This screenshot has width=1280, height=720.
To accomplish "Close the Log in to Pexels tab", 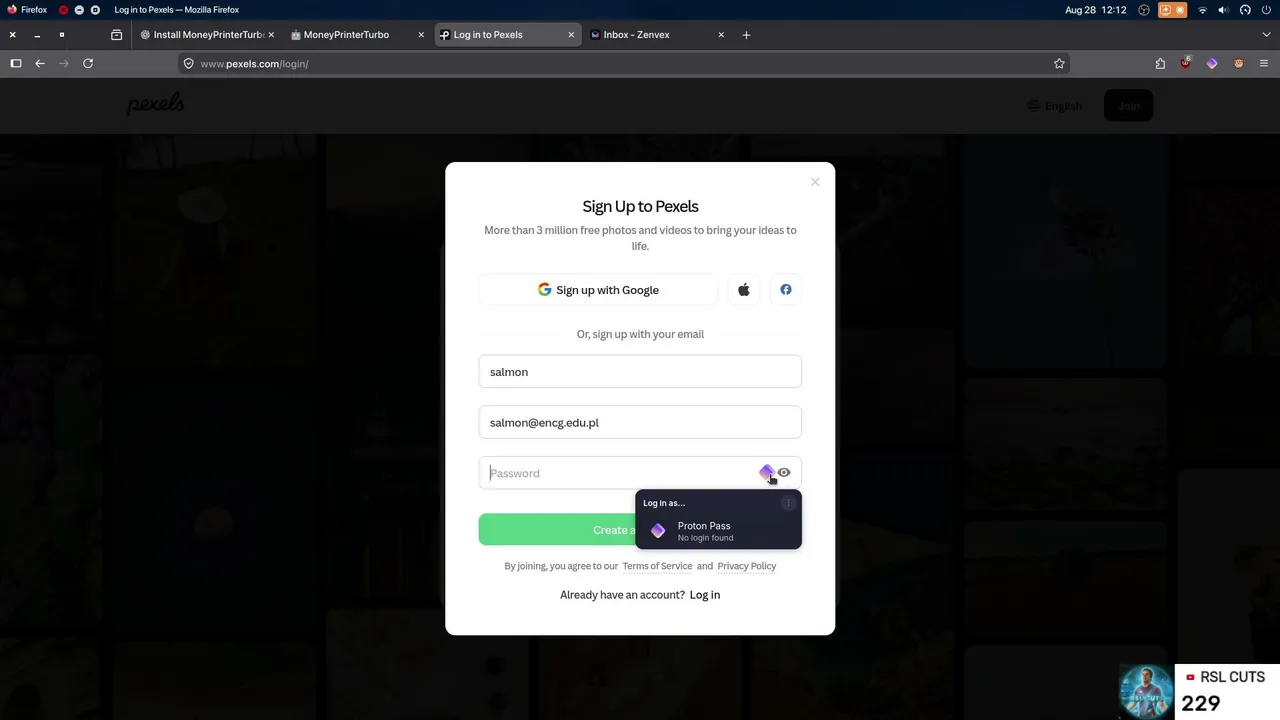I will tap(571, 35).
